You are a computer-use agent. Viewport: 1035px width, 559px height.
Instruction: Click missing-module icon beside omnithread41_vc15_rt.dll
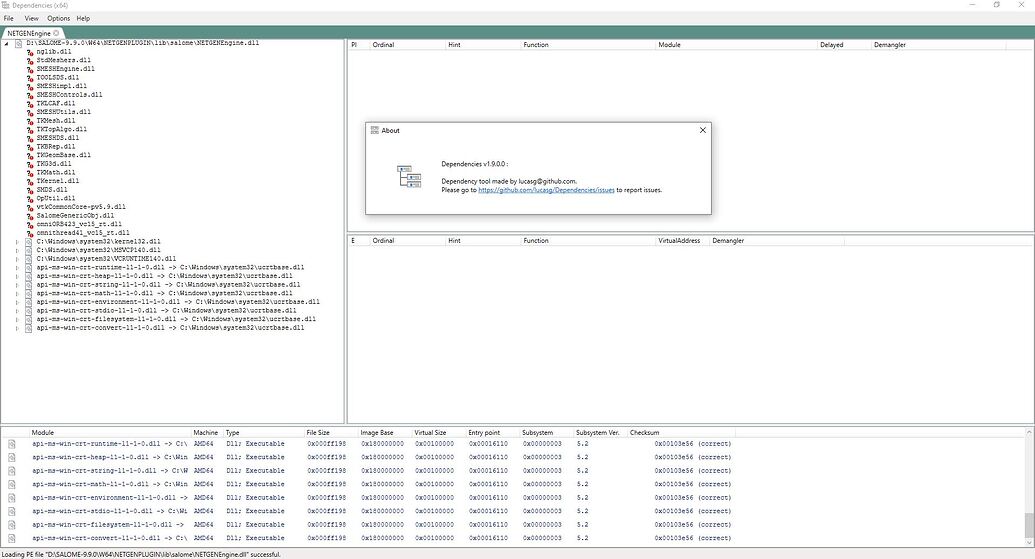30,233
